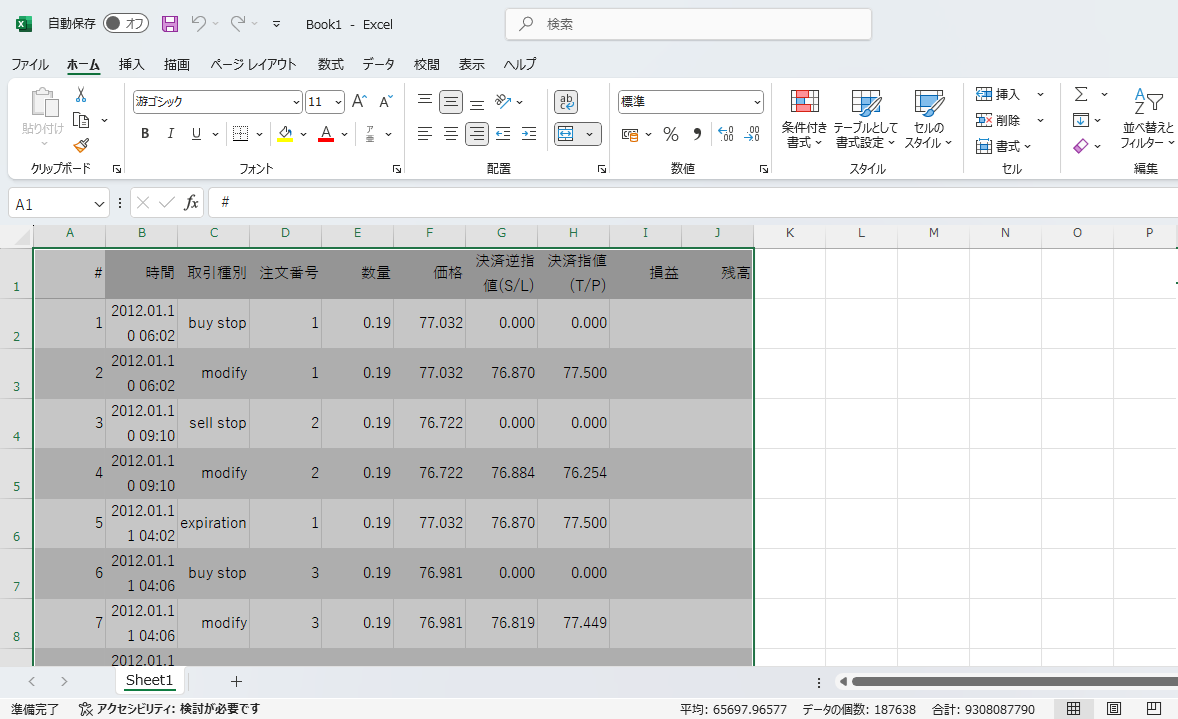Click the Redo arrow icon
Viewport: 1178px width, 719px height.
click(237, 24)
